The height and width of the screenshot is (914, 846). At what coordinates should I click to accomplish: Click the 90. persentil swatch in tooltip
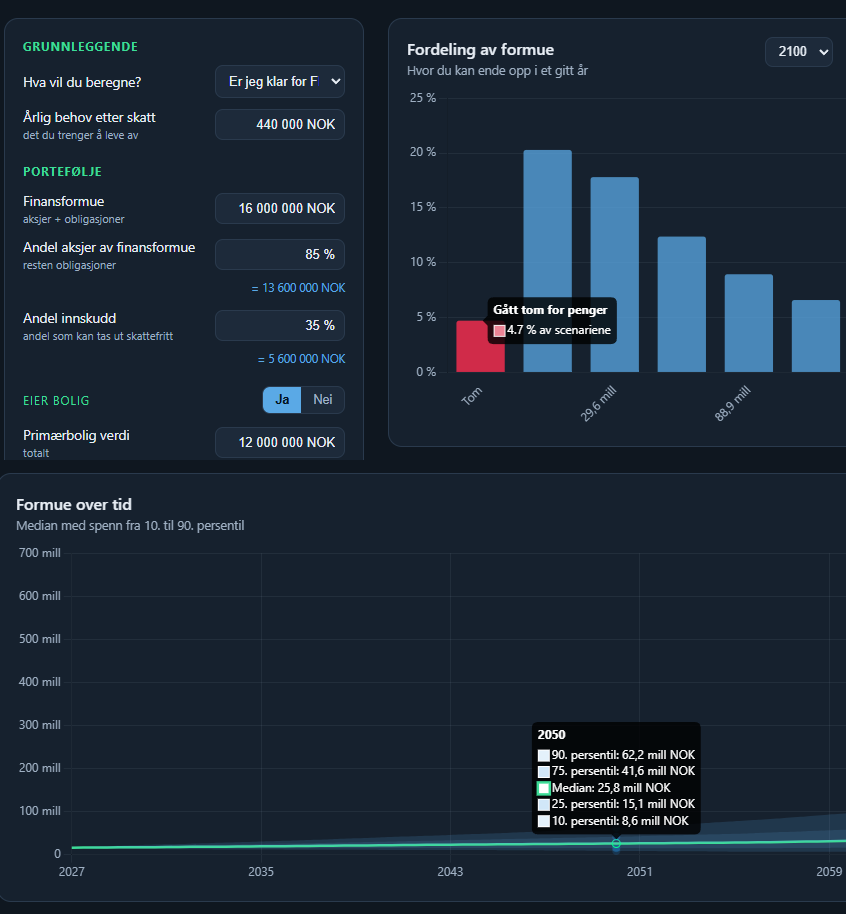click(x=543, y=755)
